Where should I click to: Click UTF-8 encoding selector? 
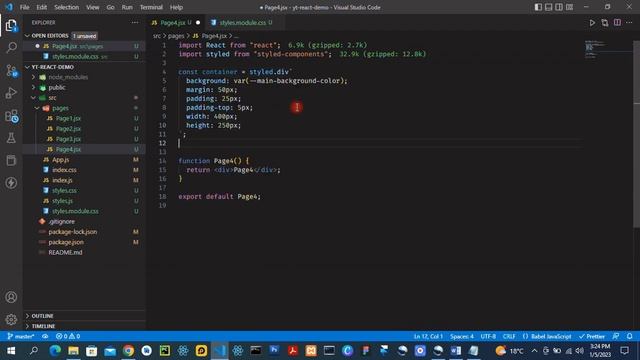[488, 336]
